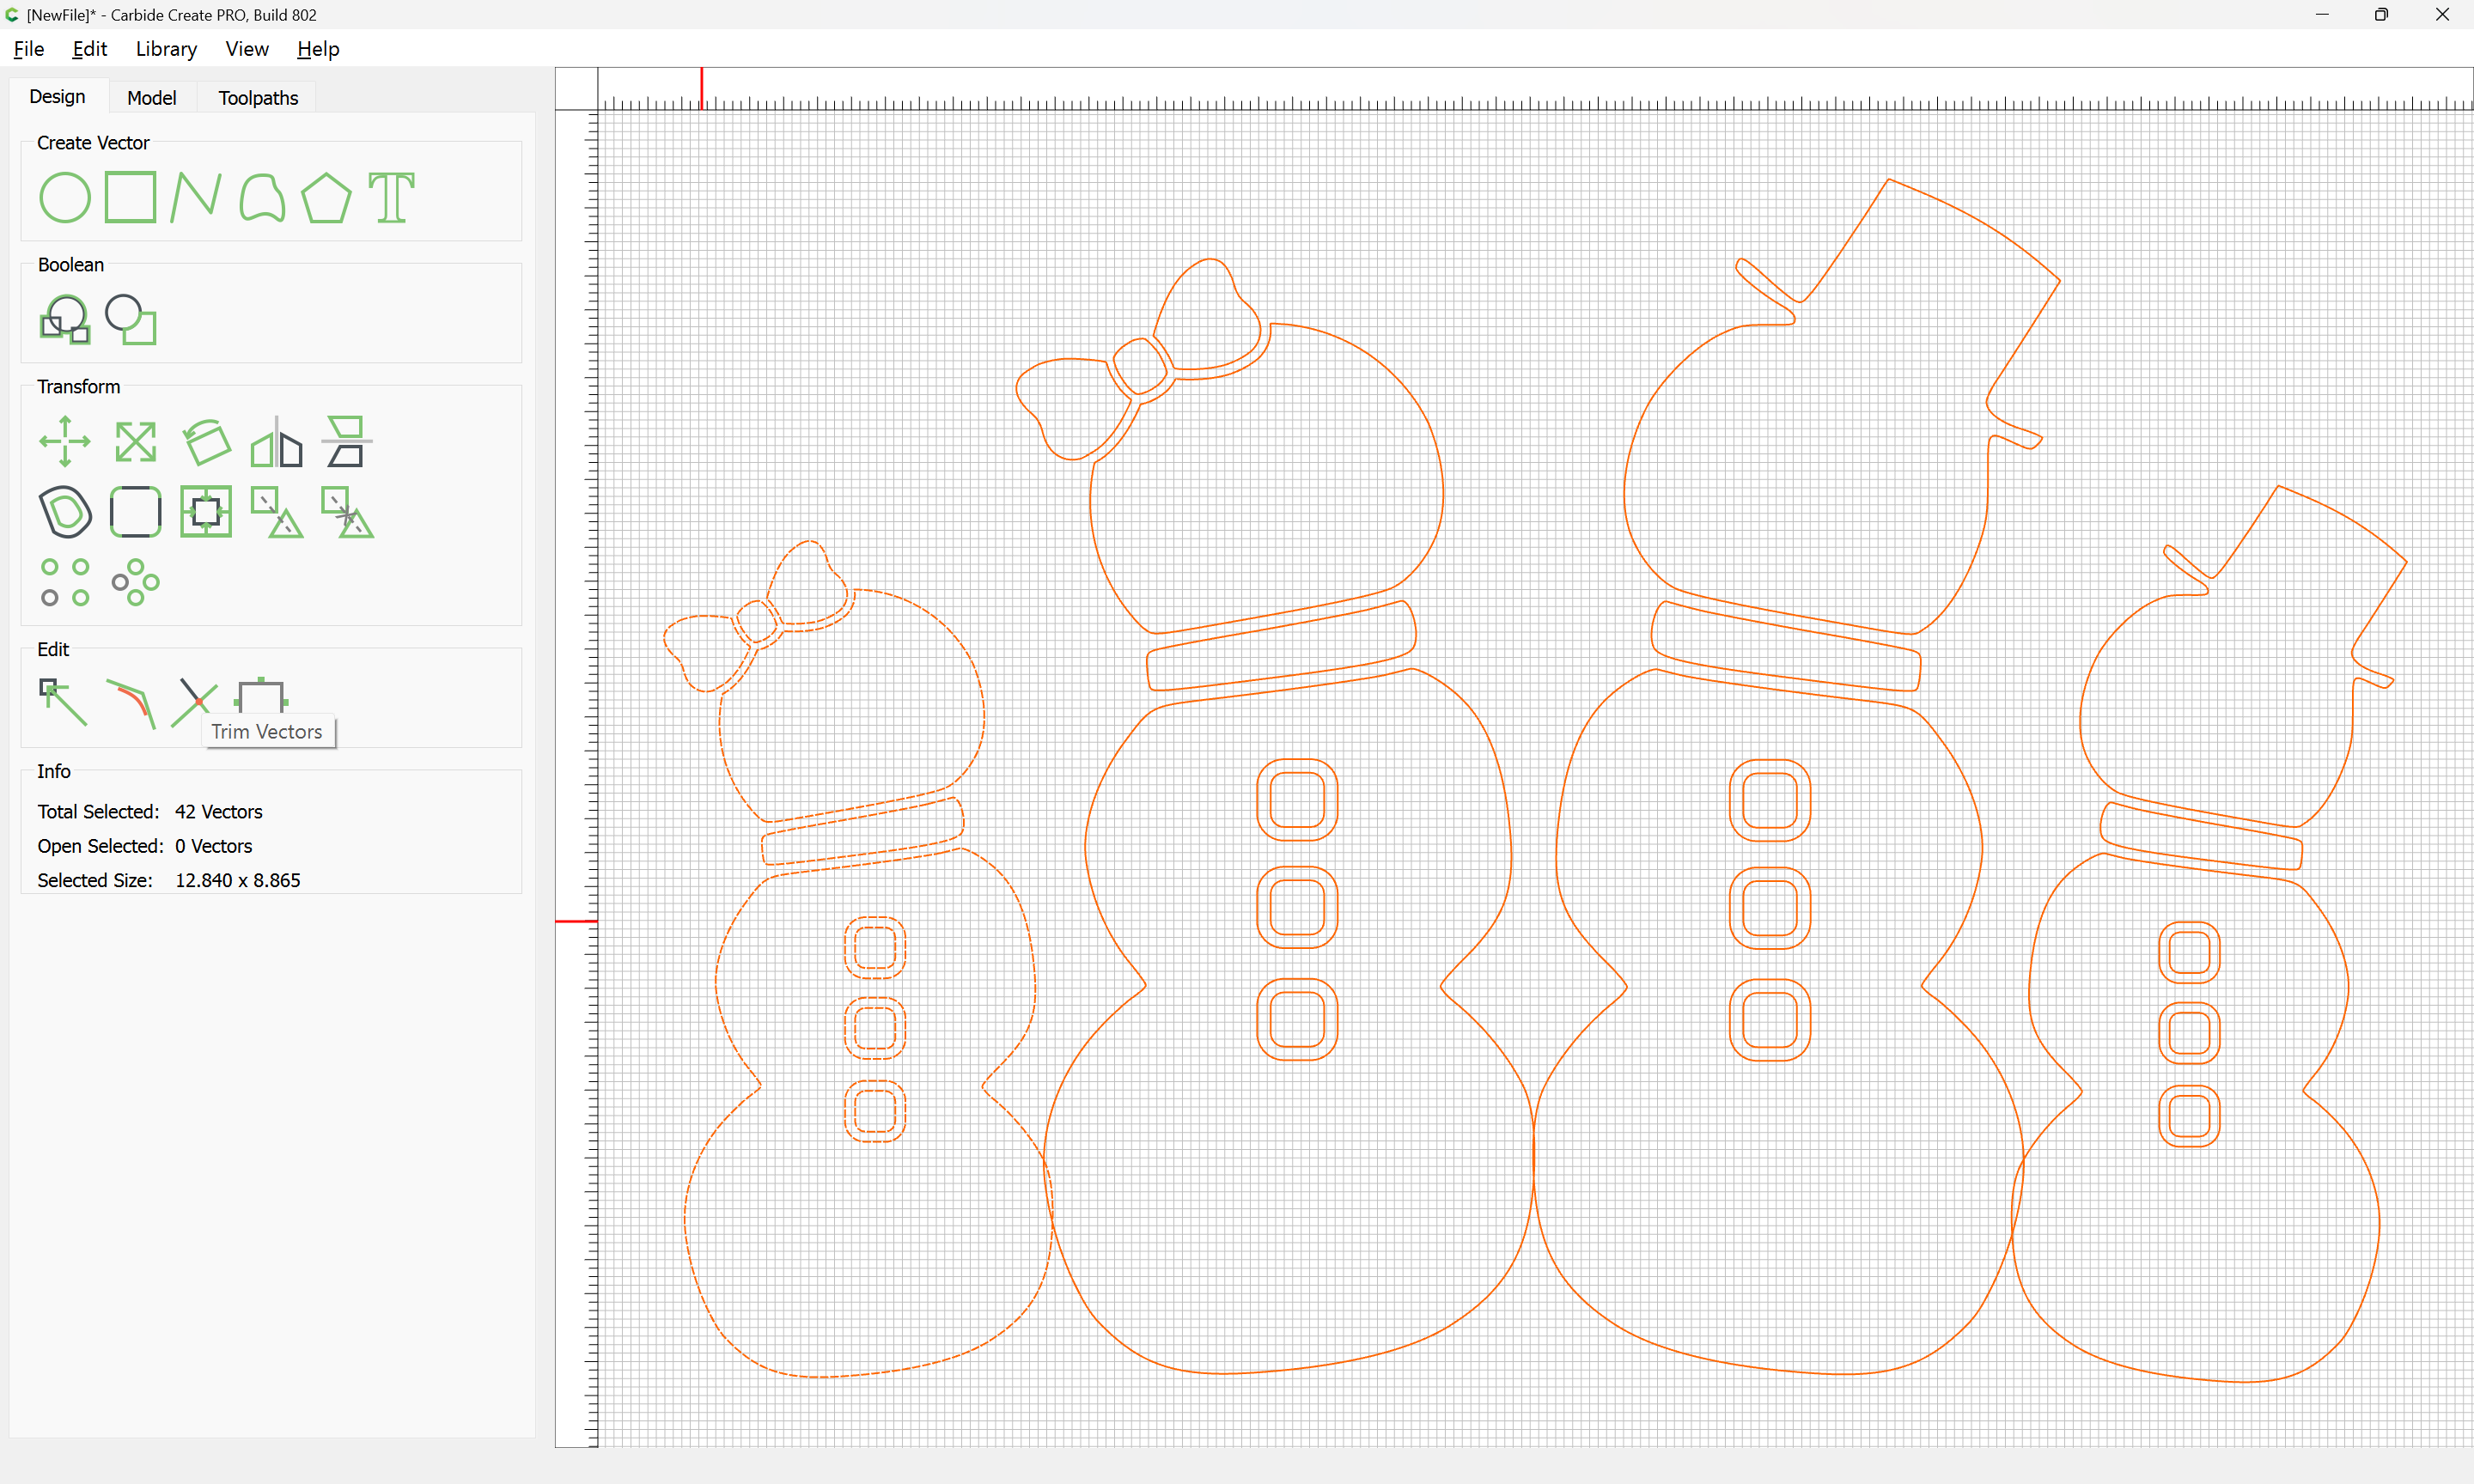Select the Text creation tool
The height and width of the screenshot is (1484, 2474).
pos(392,197)
